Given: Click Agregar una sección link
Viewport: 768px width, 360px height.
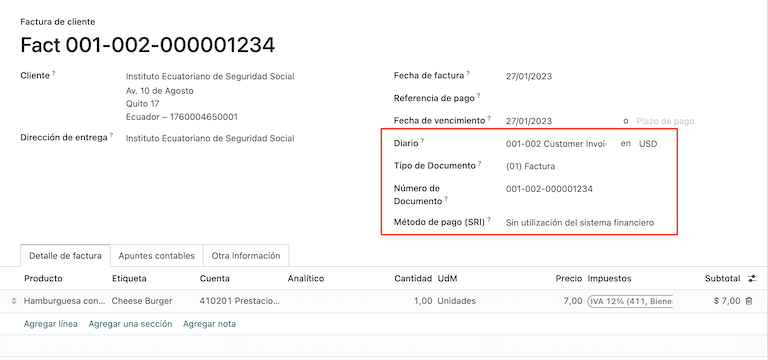Looking at the screenshot, I should tap(130, 324).
